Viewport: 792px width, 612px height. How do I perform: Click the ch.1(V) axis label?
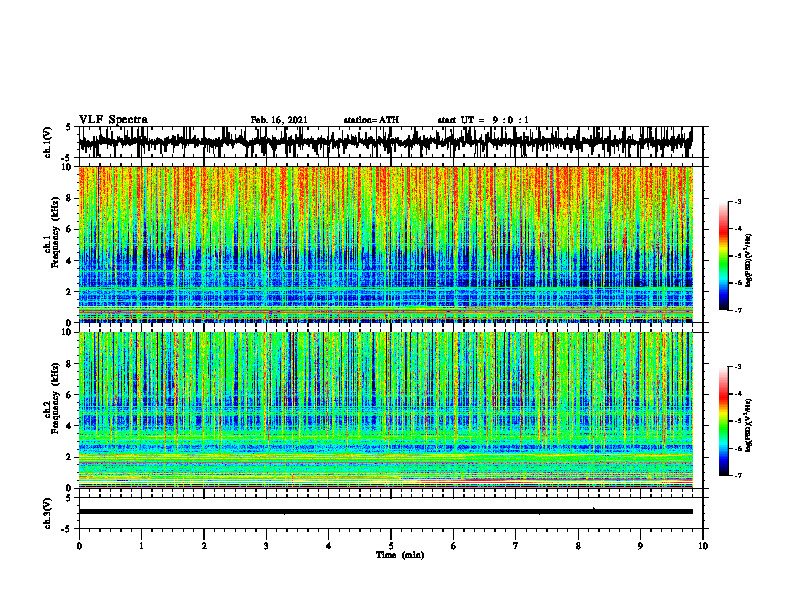(48, 142)
